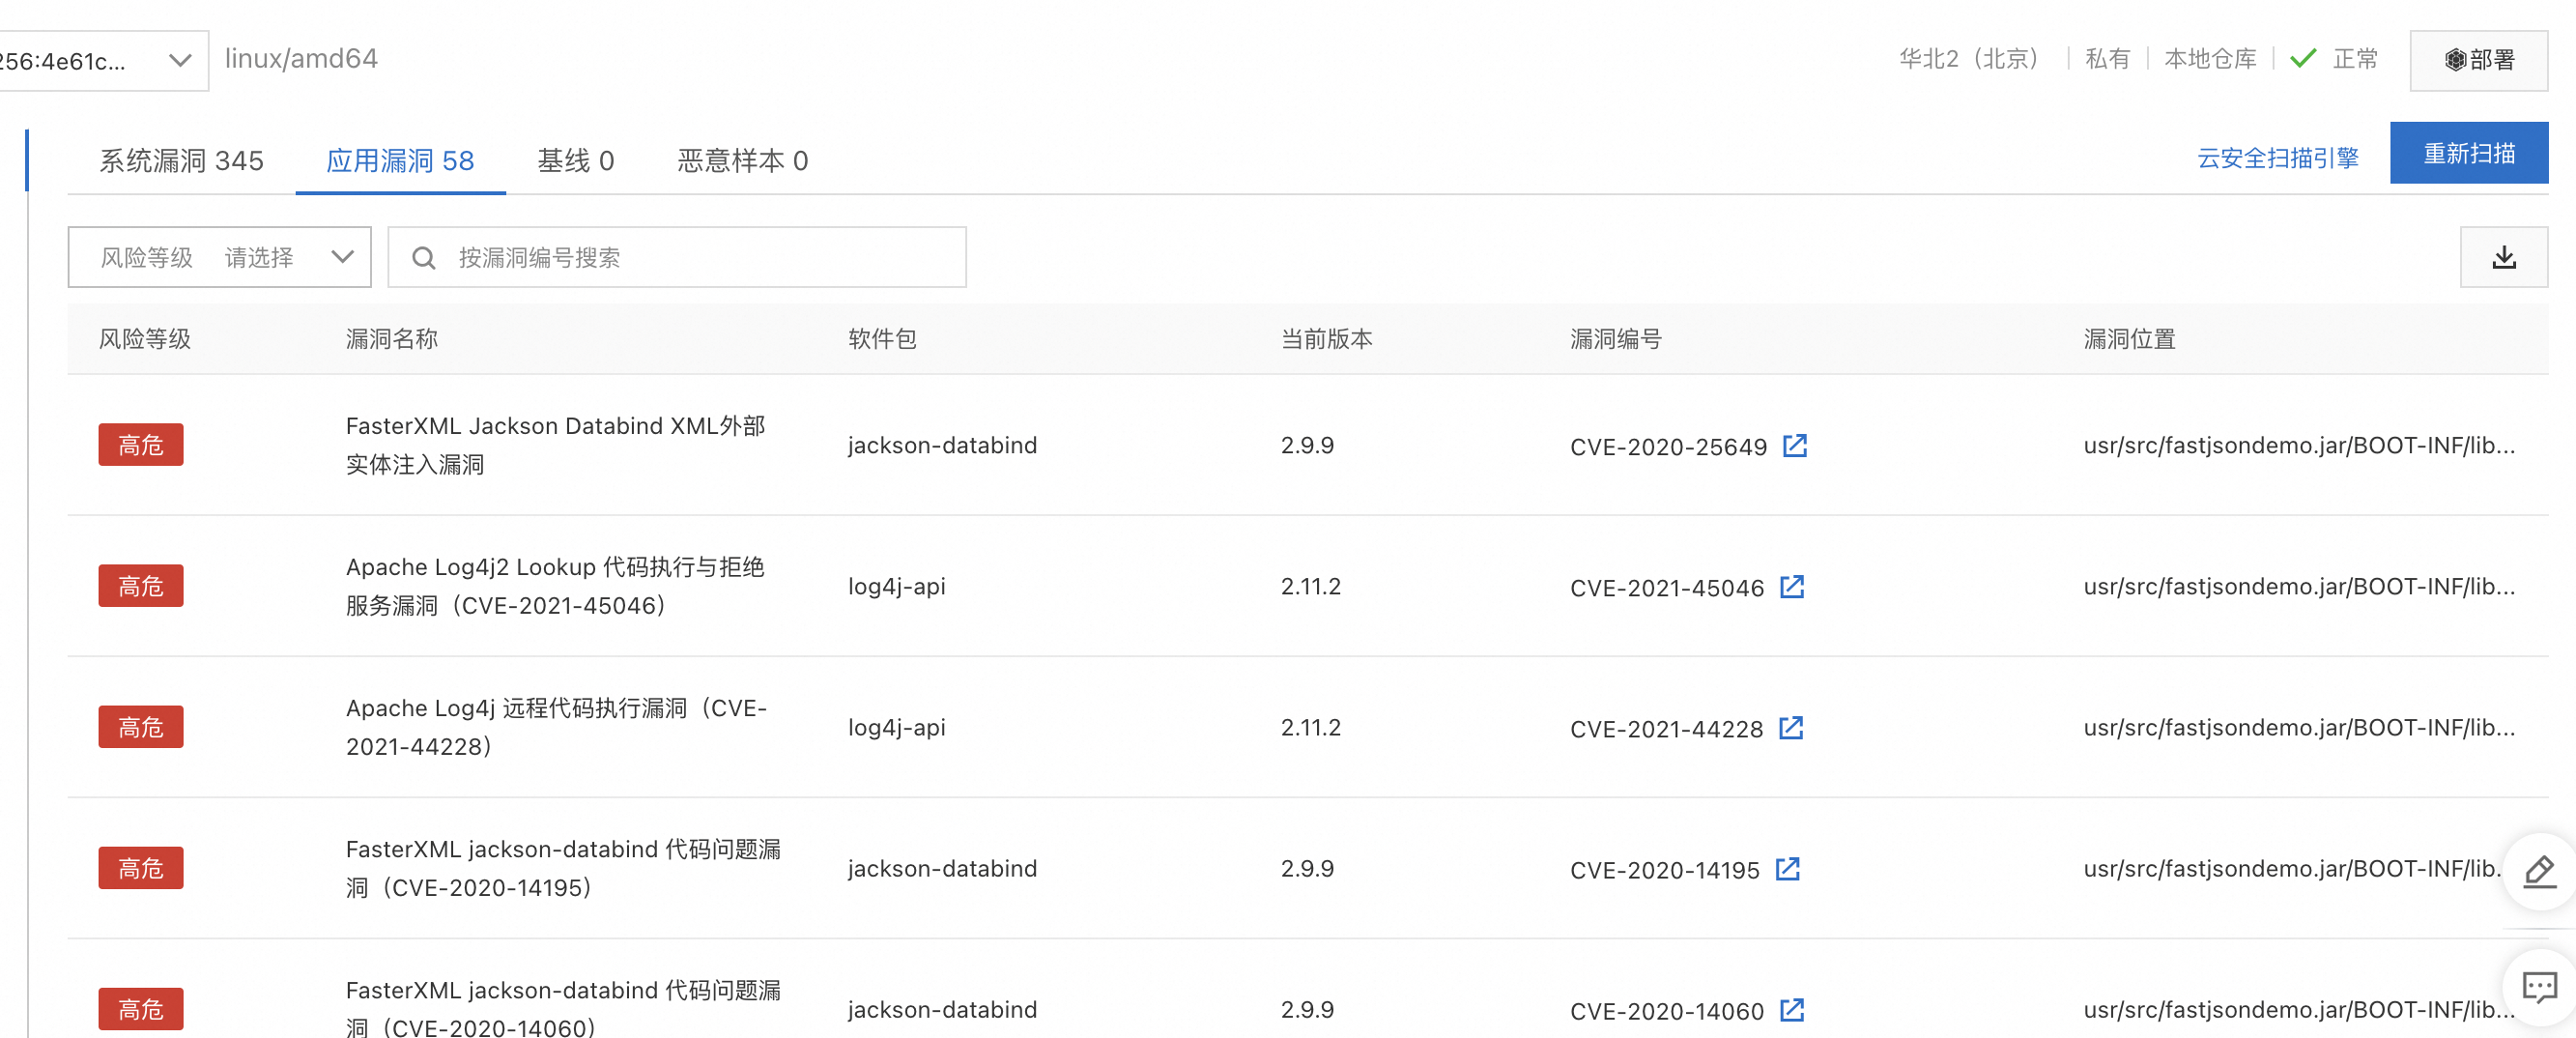This screenshot has width=2576, height=1038.
Task: Click file path in CVE-2021-44228 row
Action: pos(2299,727)
